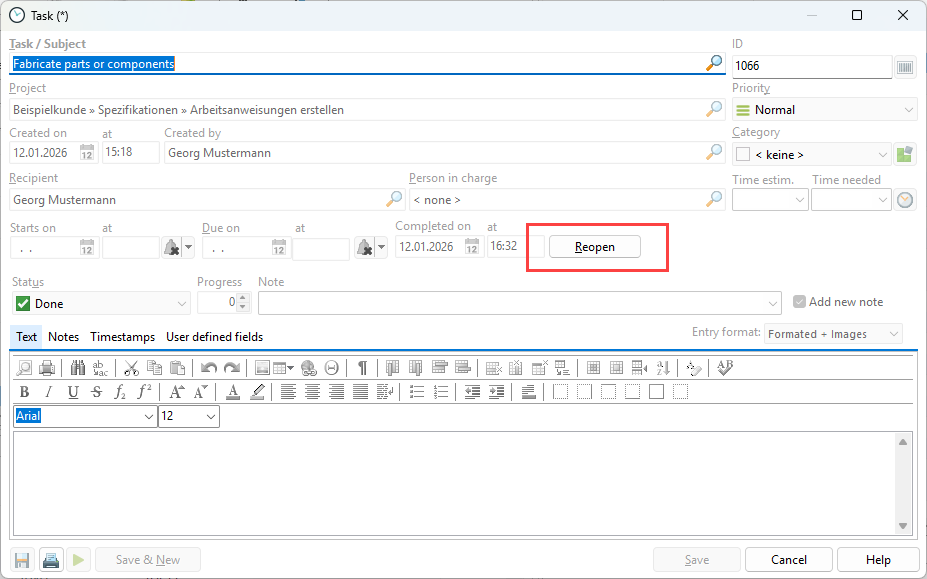Click the font color icon

click(233, 392)
